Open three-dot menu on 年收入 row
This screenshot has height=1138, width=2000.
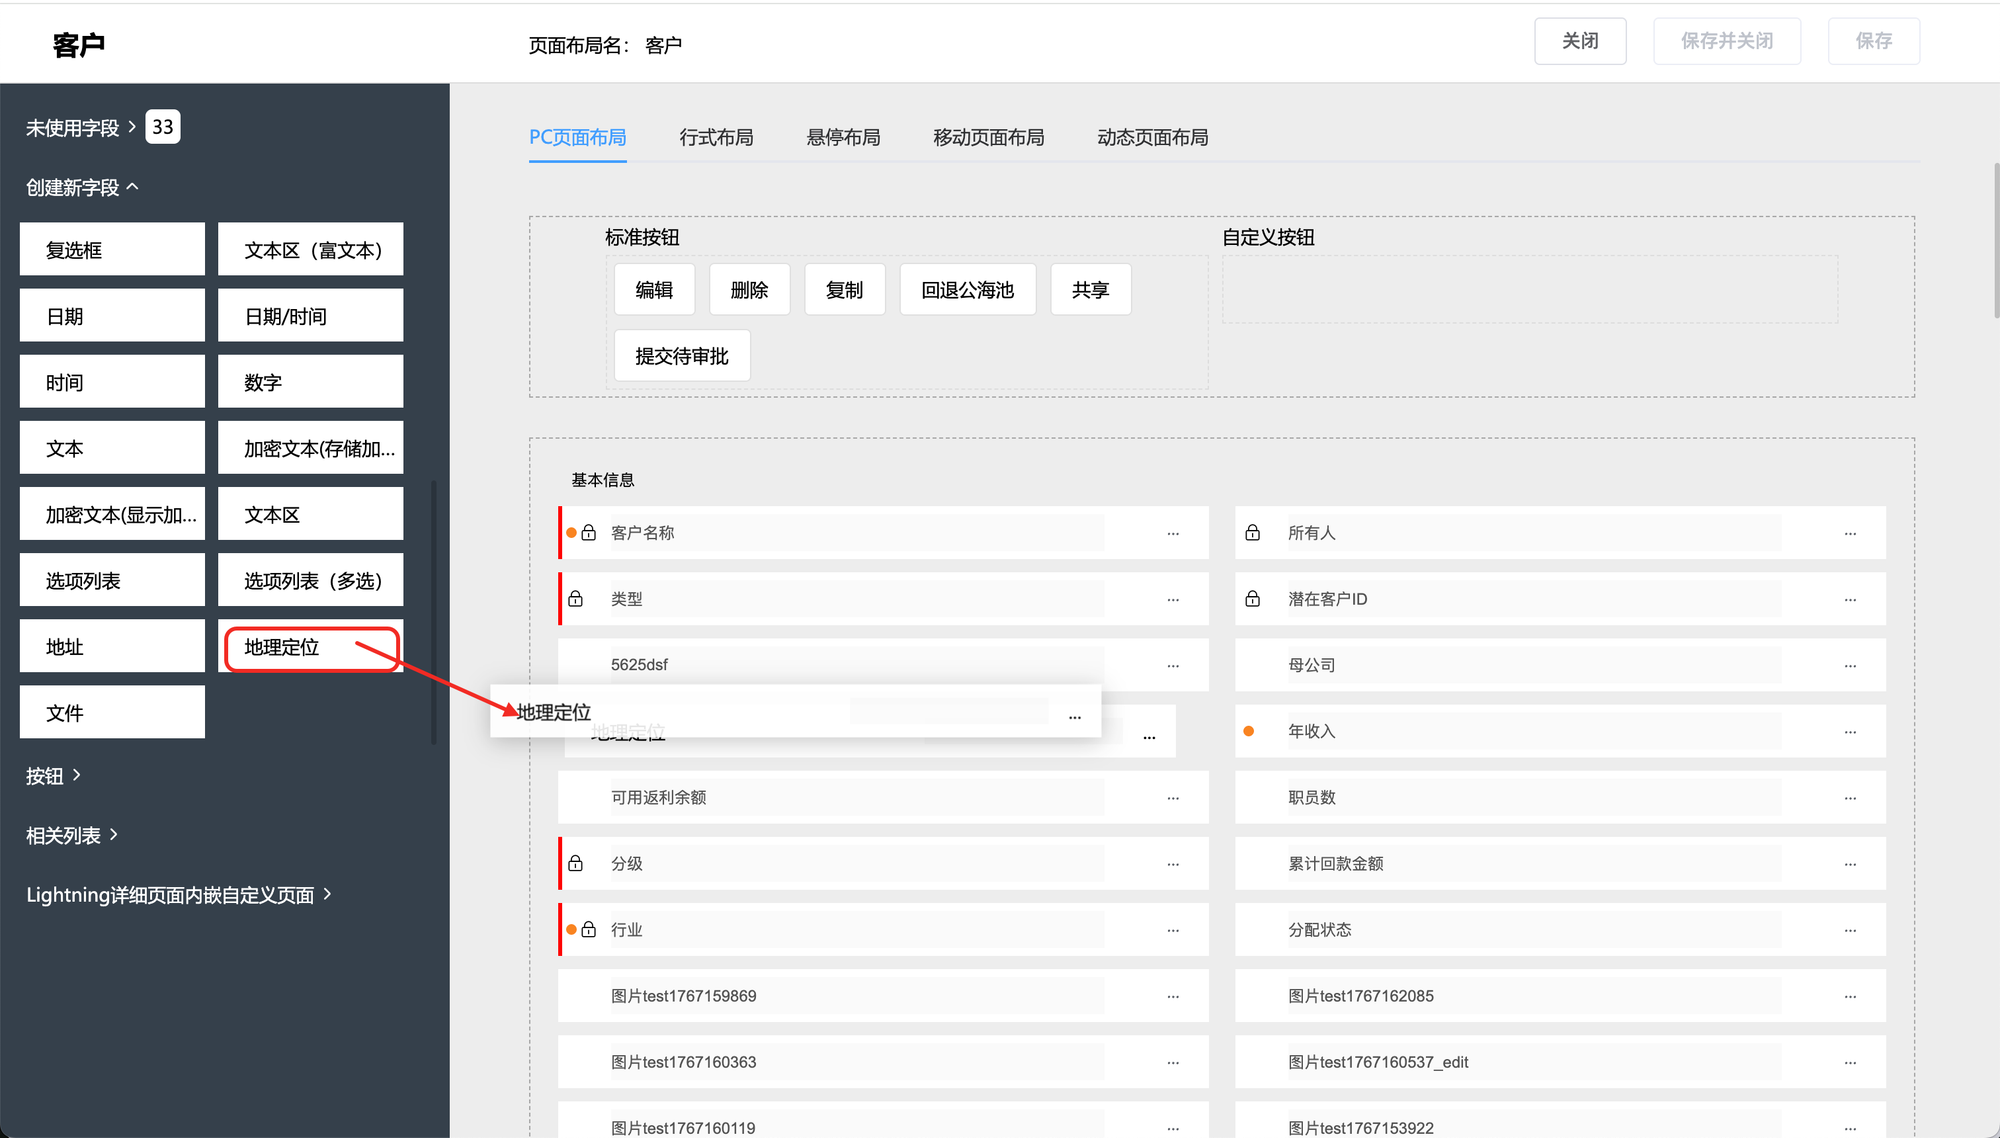point(1850,732)
